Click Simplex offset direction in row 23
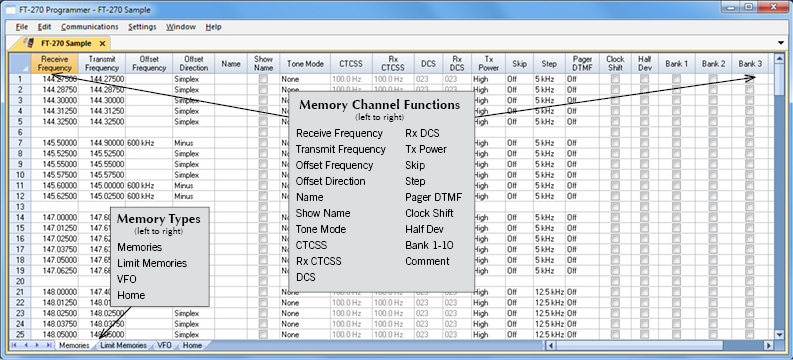793x360 pixels. coord(194,313)
